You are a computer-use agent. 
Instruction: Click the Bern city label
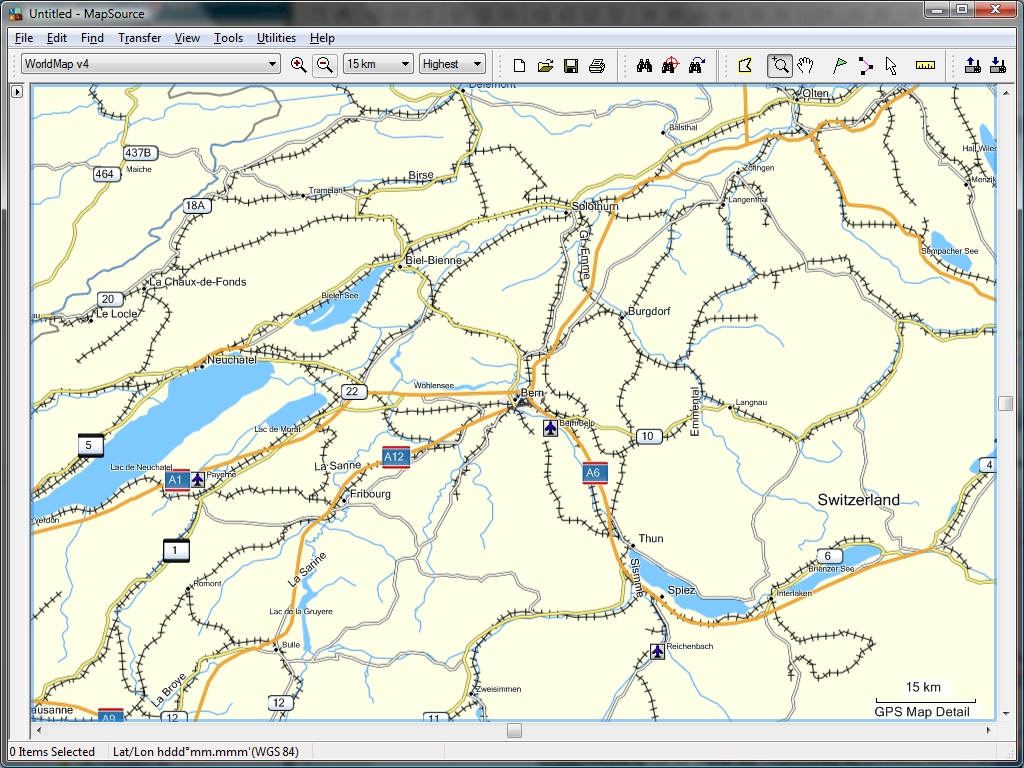click(532, 392)
